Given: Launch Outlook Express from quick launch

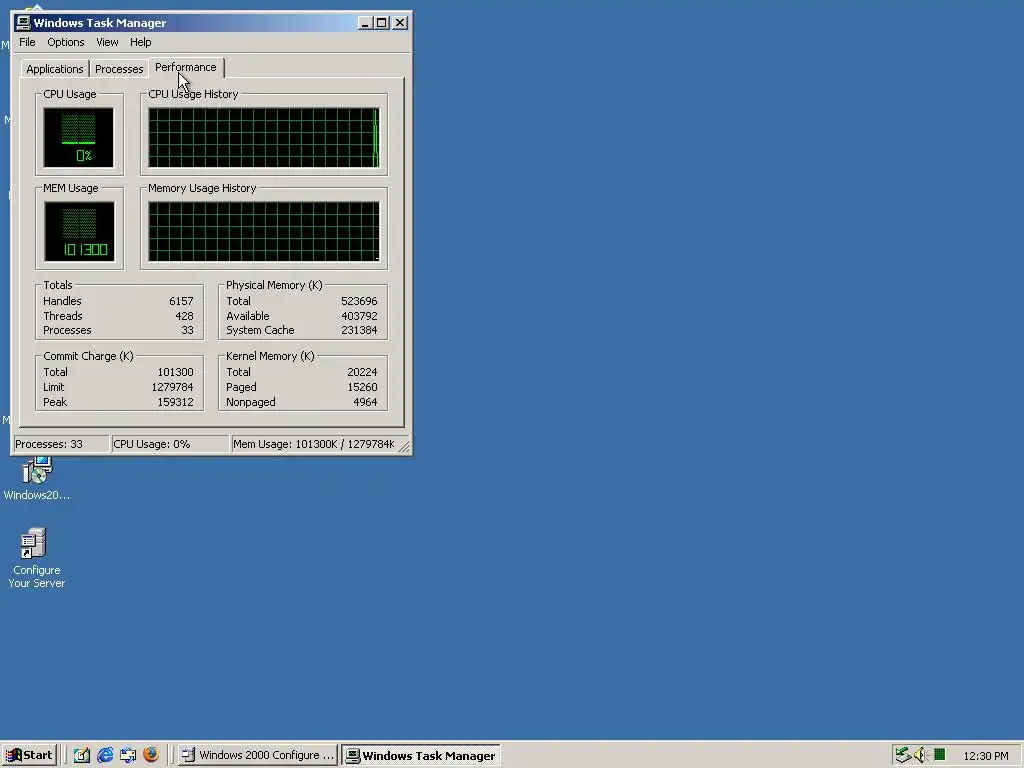Looking at the screenshot, I should point(128,755).
